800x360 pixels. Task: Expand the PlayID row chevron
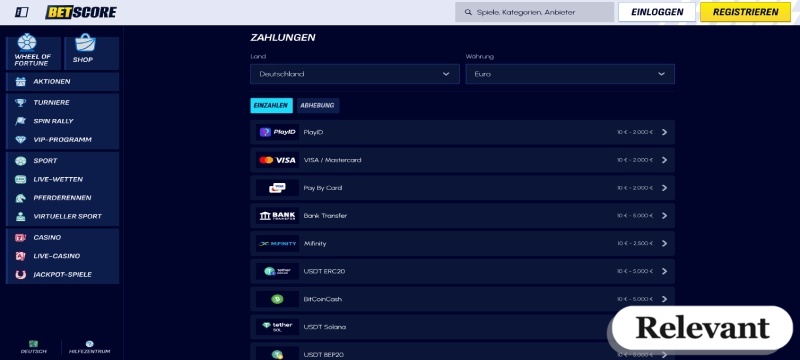[664, 132]
